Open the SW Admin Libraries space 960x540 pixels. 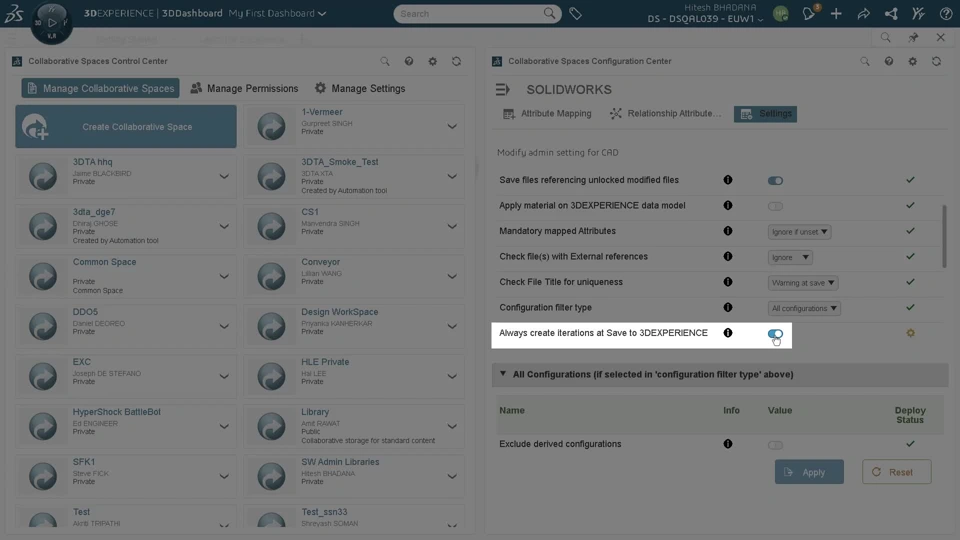[354, 476]
